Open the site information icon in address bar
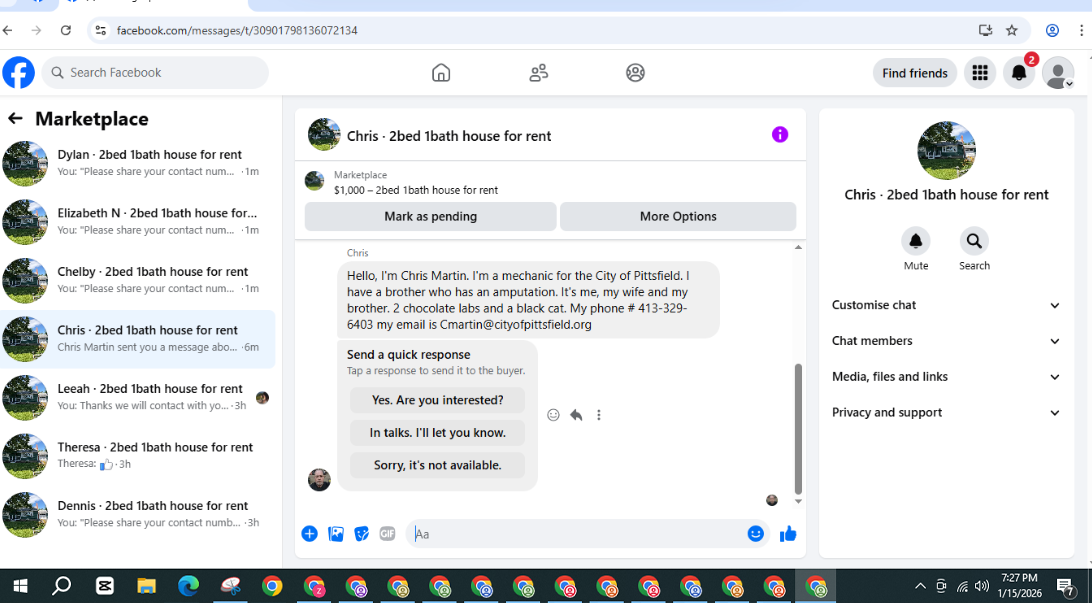This screenshot has height=603, width=1092. click(x=101, y=31)
